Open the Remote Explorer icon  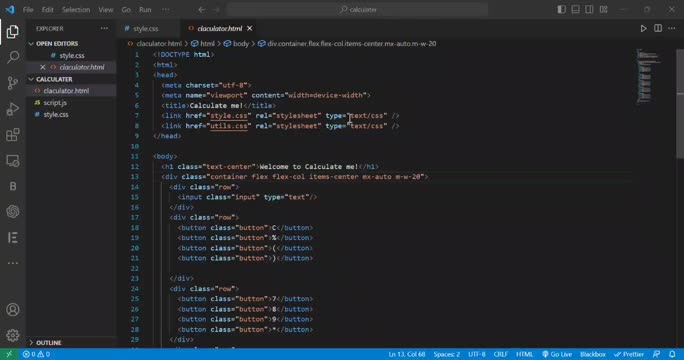pyautogui.click(x=13, y=161)
